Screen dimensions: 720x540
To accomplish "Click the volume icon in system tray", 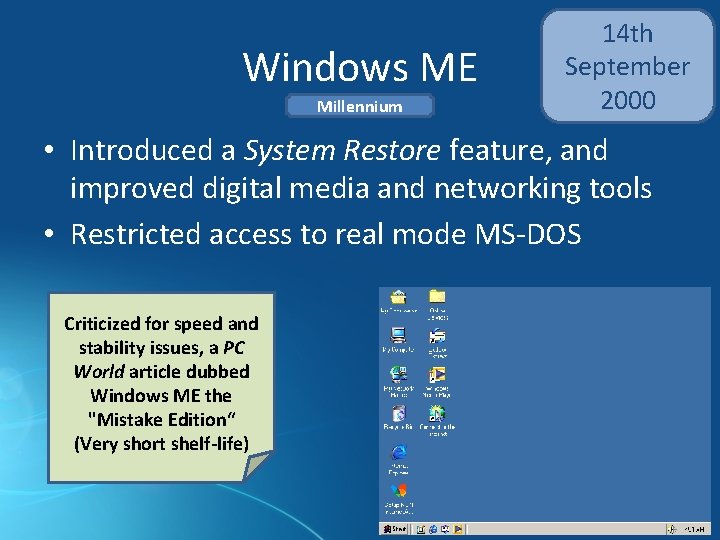I will 672,529.
